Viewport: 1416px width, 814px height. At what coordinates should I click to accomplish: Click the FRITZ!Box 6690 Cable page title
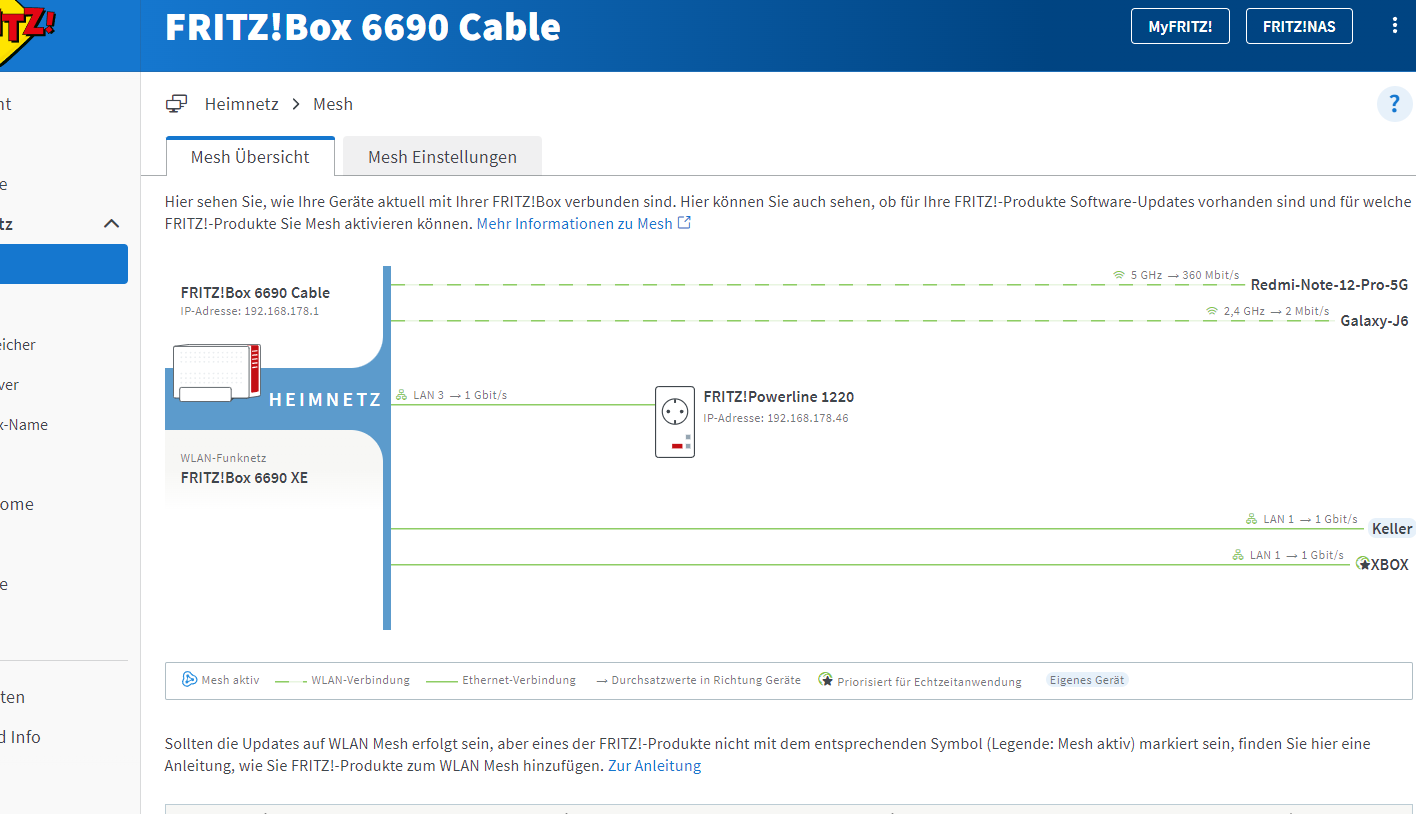tap(362, 27)
